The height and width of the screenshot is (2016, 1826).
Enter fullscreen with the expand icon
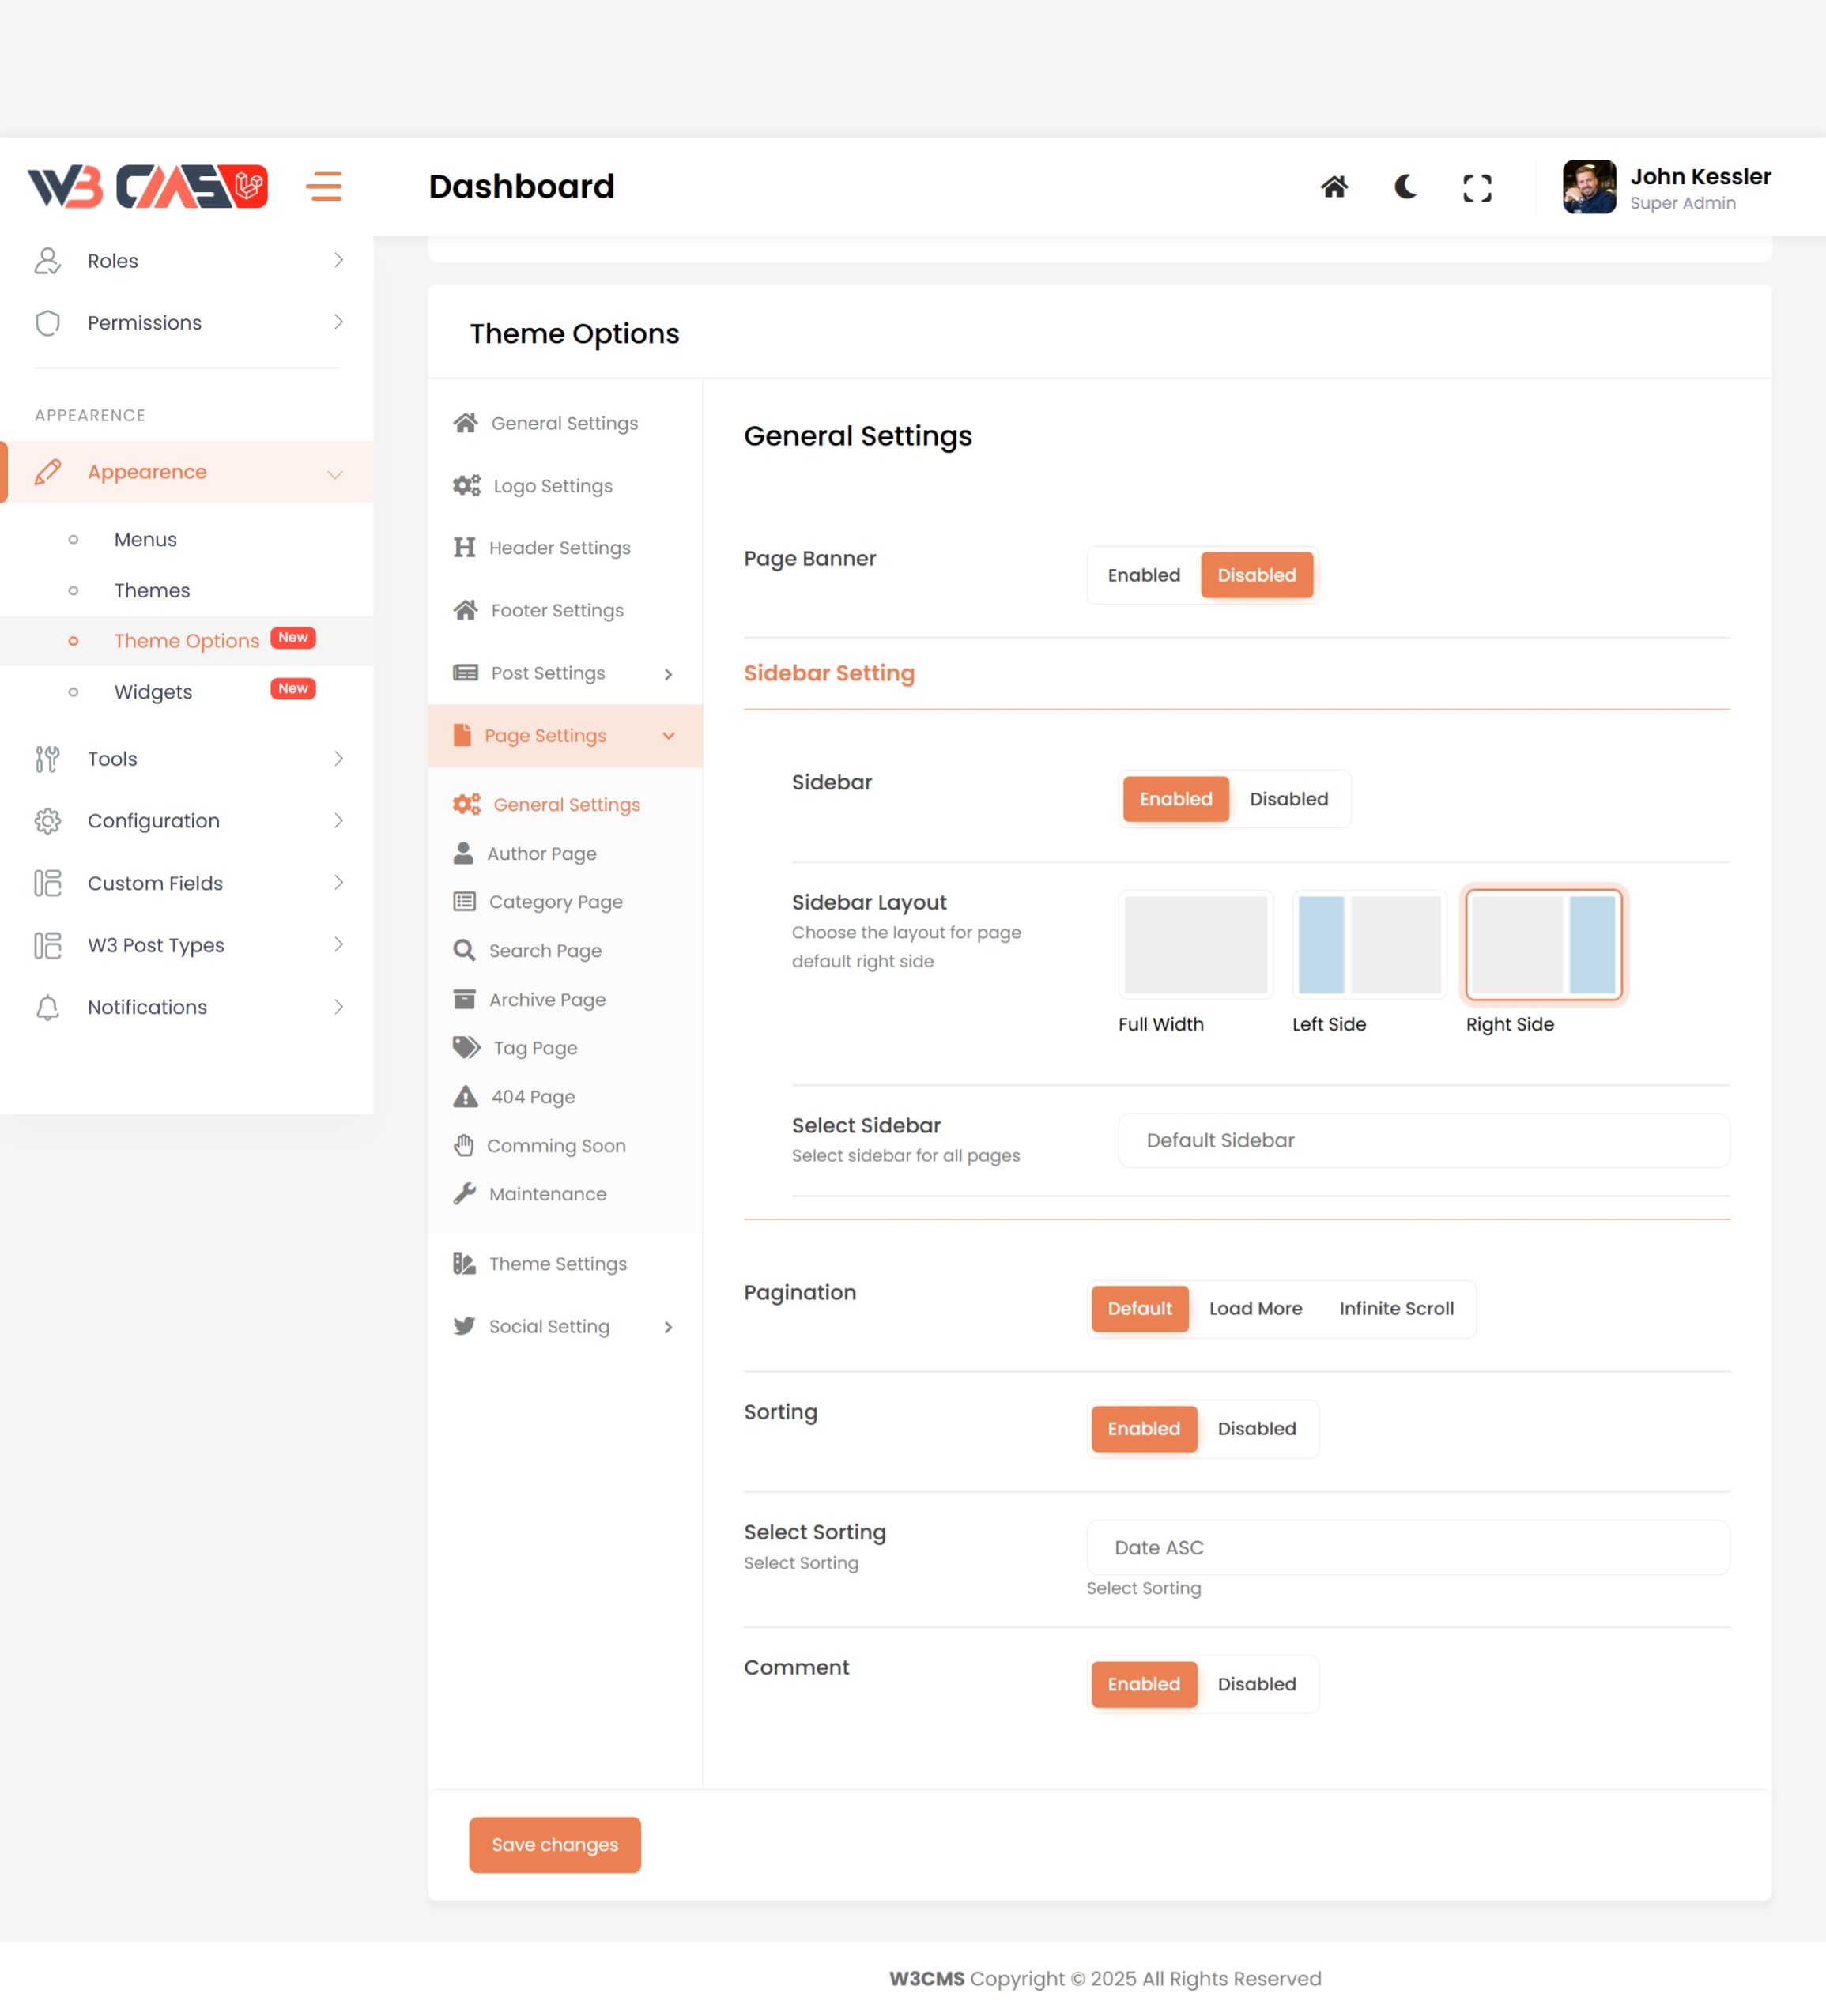pyautogui.click(x=1477, y=188)
